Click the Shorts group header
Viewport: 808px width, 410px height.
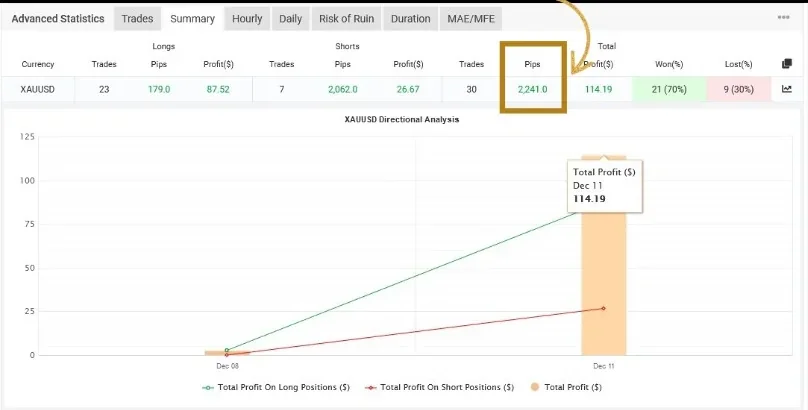pyautogui.click(x=347, y=46)
